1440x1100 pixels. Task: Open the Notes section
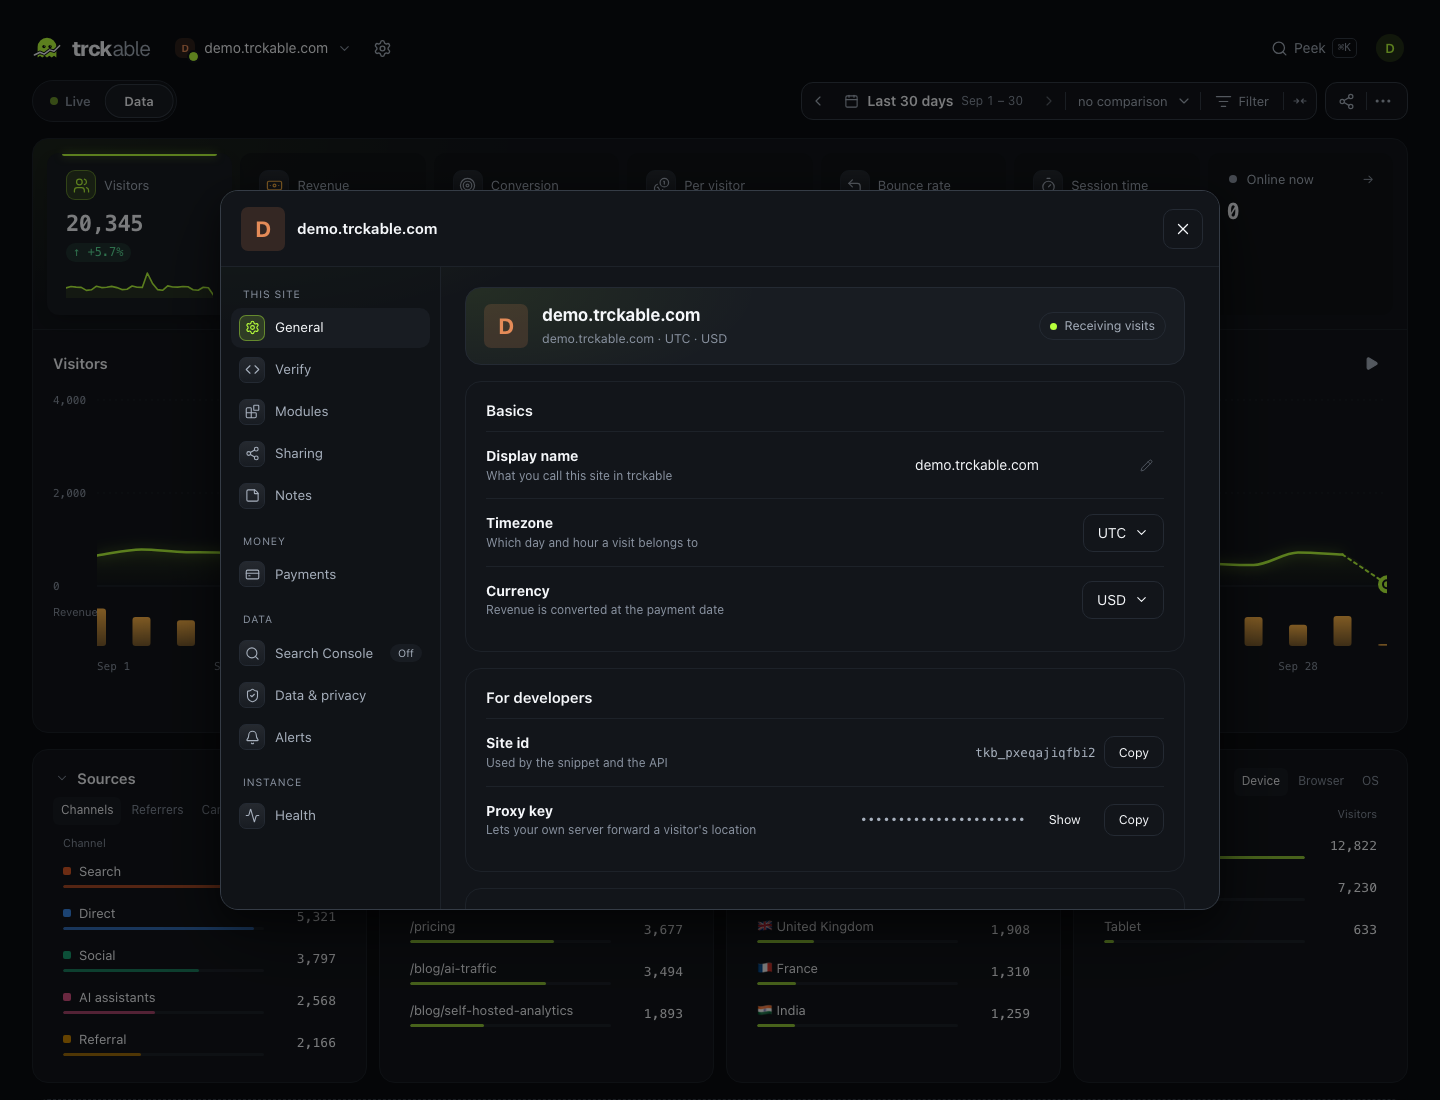pyautogui.click(x=331, y=496)
